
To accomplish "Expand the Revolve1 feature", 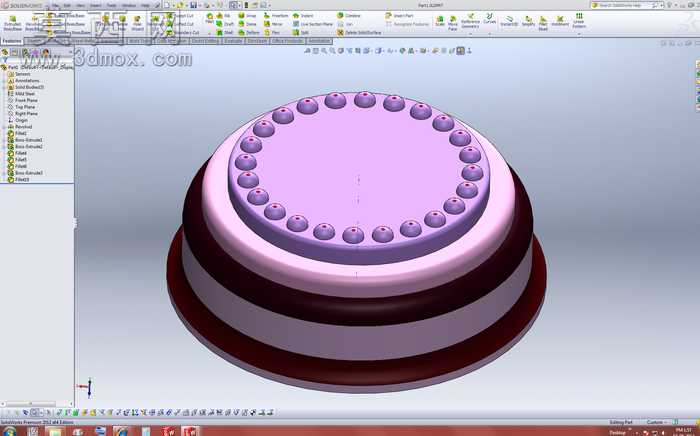I will (x=4, y=127).
